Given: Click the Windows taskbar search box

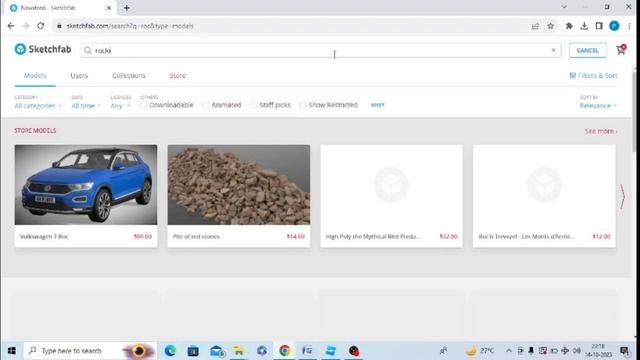Looking at the screenshot, I should (90, 351).
